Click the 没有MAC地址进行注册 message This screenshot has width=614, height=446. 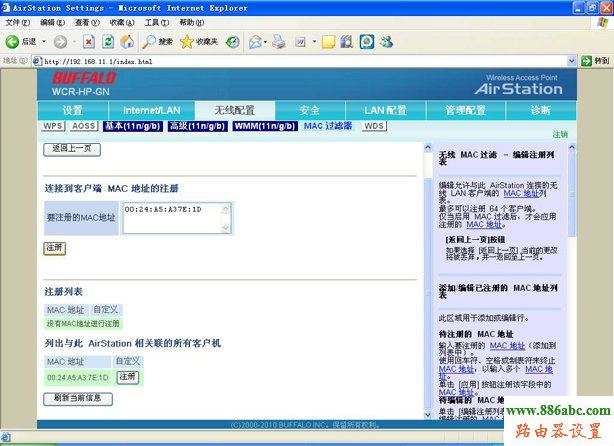83,323
